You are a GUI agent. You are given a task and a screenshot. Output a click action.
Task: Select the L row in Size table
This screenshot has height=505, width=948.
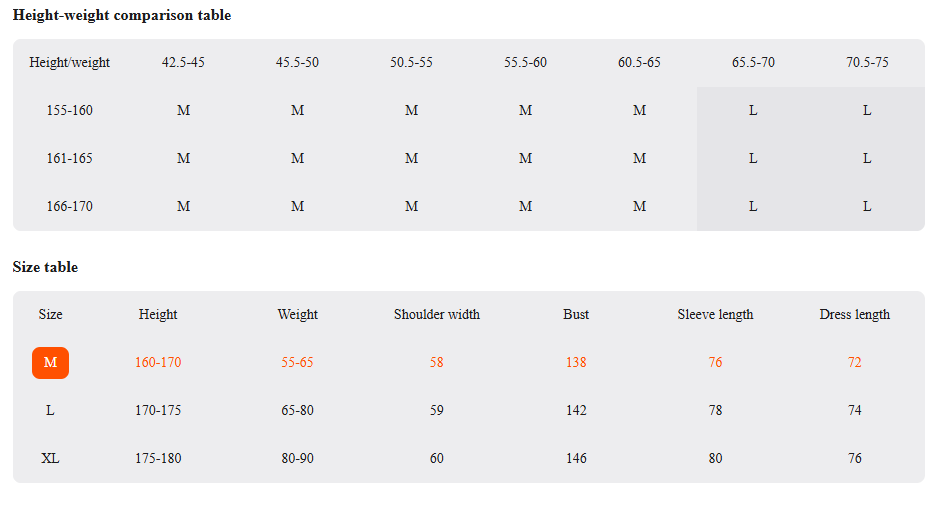pos(469,411)
